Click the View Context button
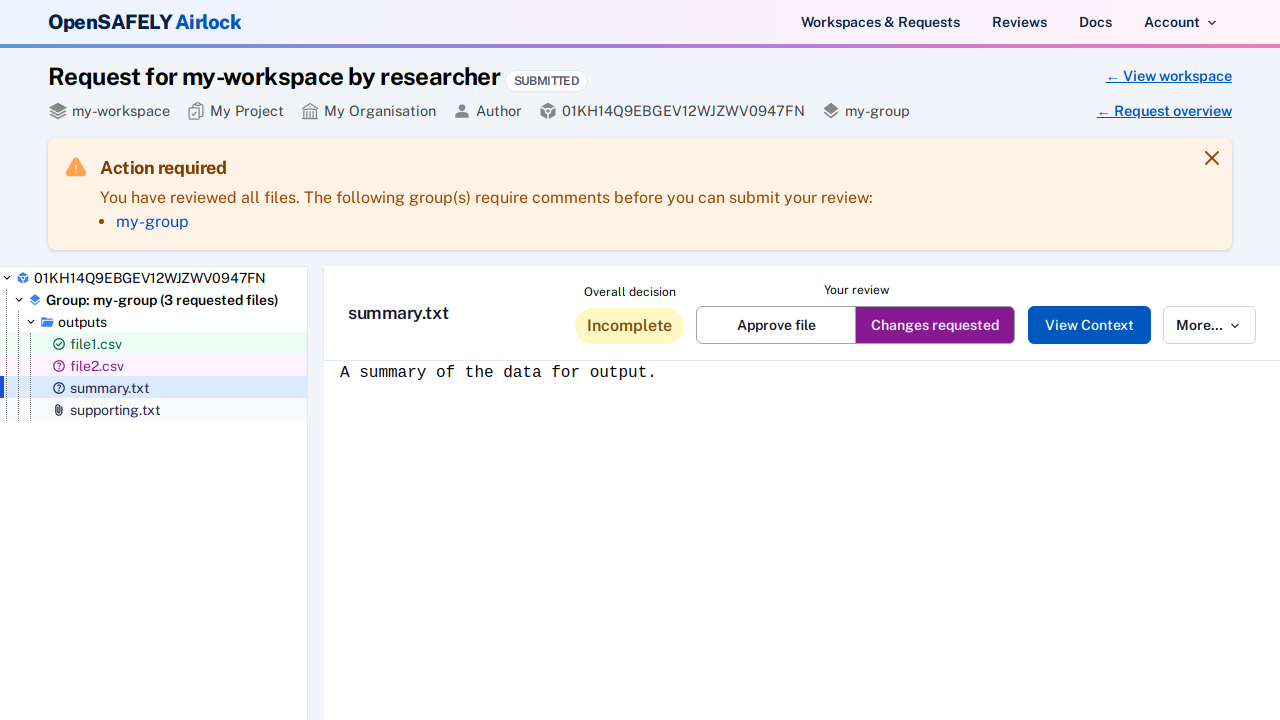This screenshot has width=1280, height=720. point(1089,325)
